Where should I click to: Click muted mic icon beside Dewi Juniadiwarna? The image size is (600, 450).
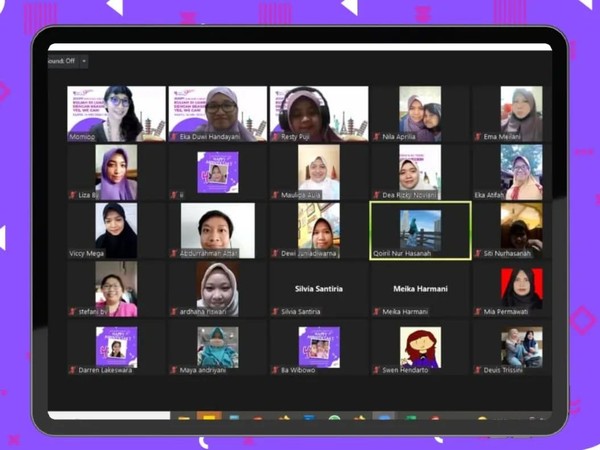275,253
